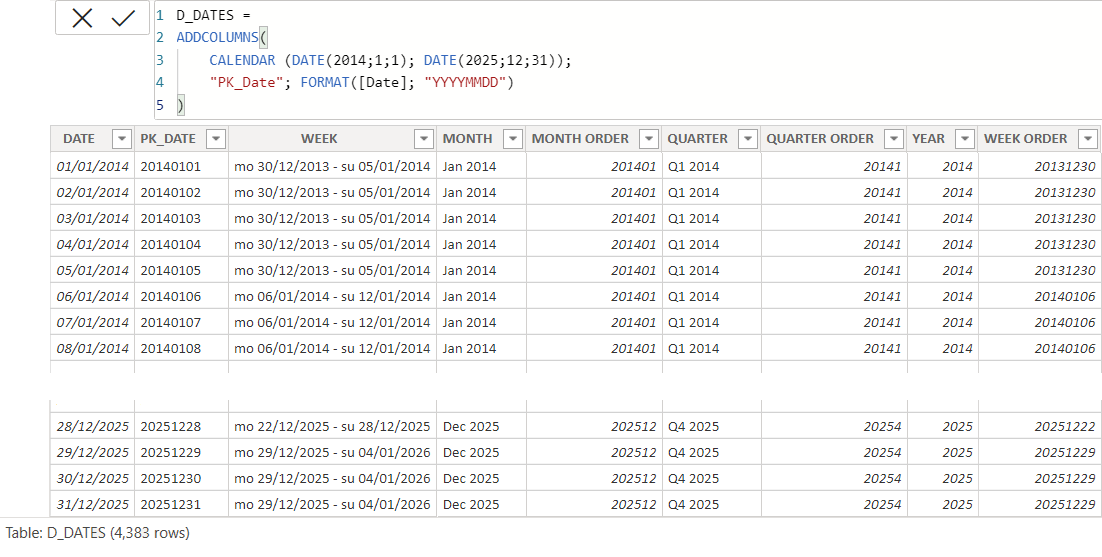Select year 2014 cell in row 07/01/2014
The width and height of the screenshot is (1102, 557).
942,322
